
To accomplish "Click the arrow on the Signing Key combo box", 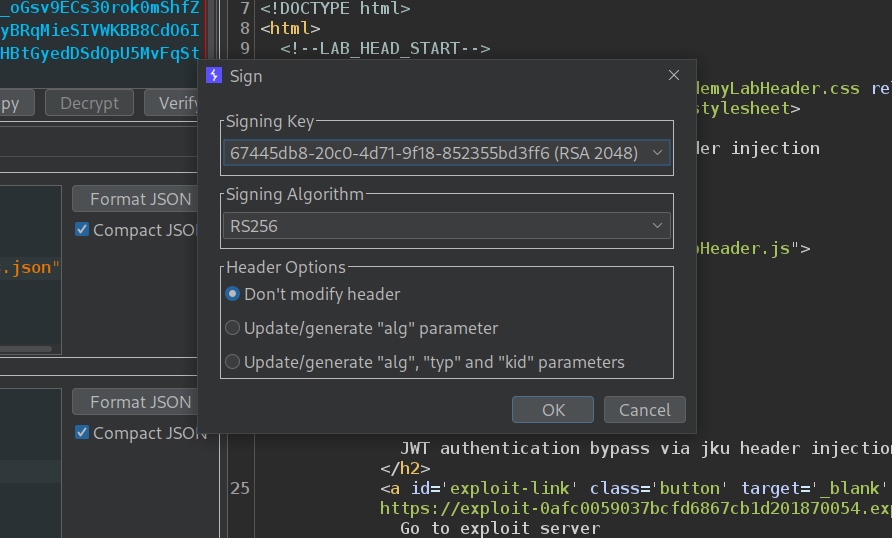I will [x=657, y=153].
